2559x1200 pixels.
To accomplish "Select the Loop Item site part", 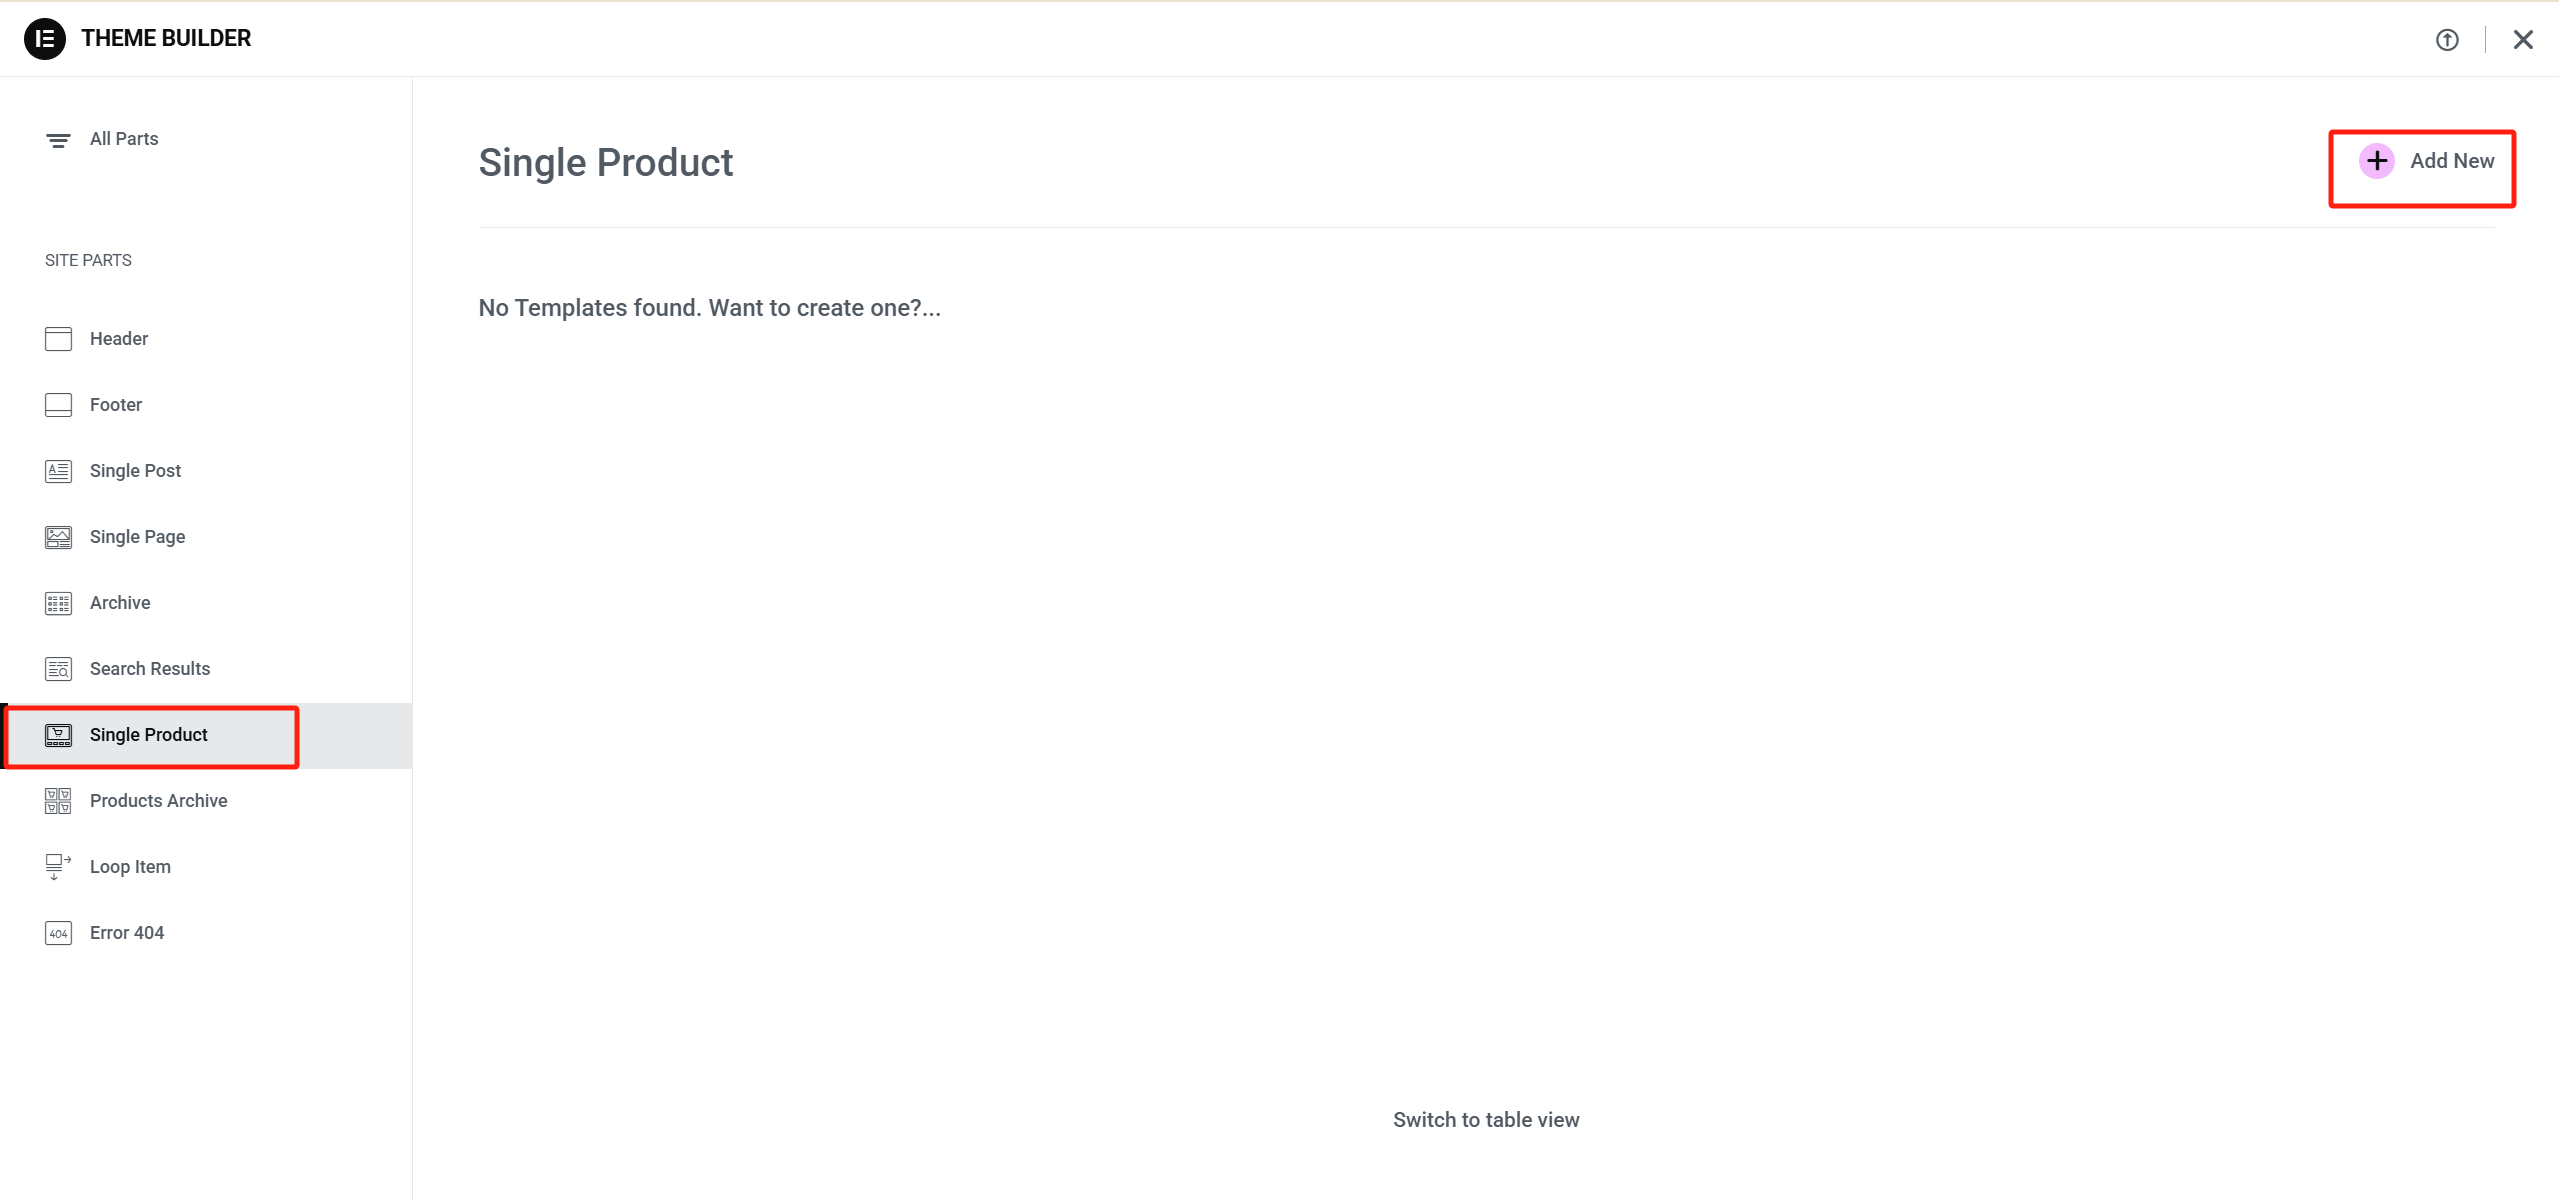I will coord(130,867).
